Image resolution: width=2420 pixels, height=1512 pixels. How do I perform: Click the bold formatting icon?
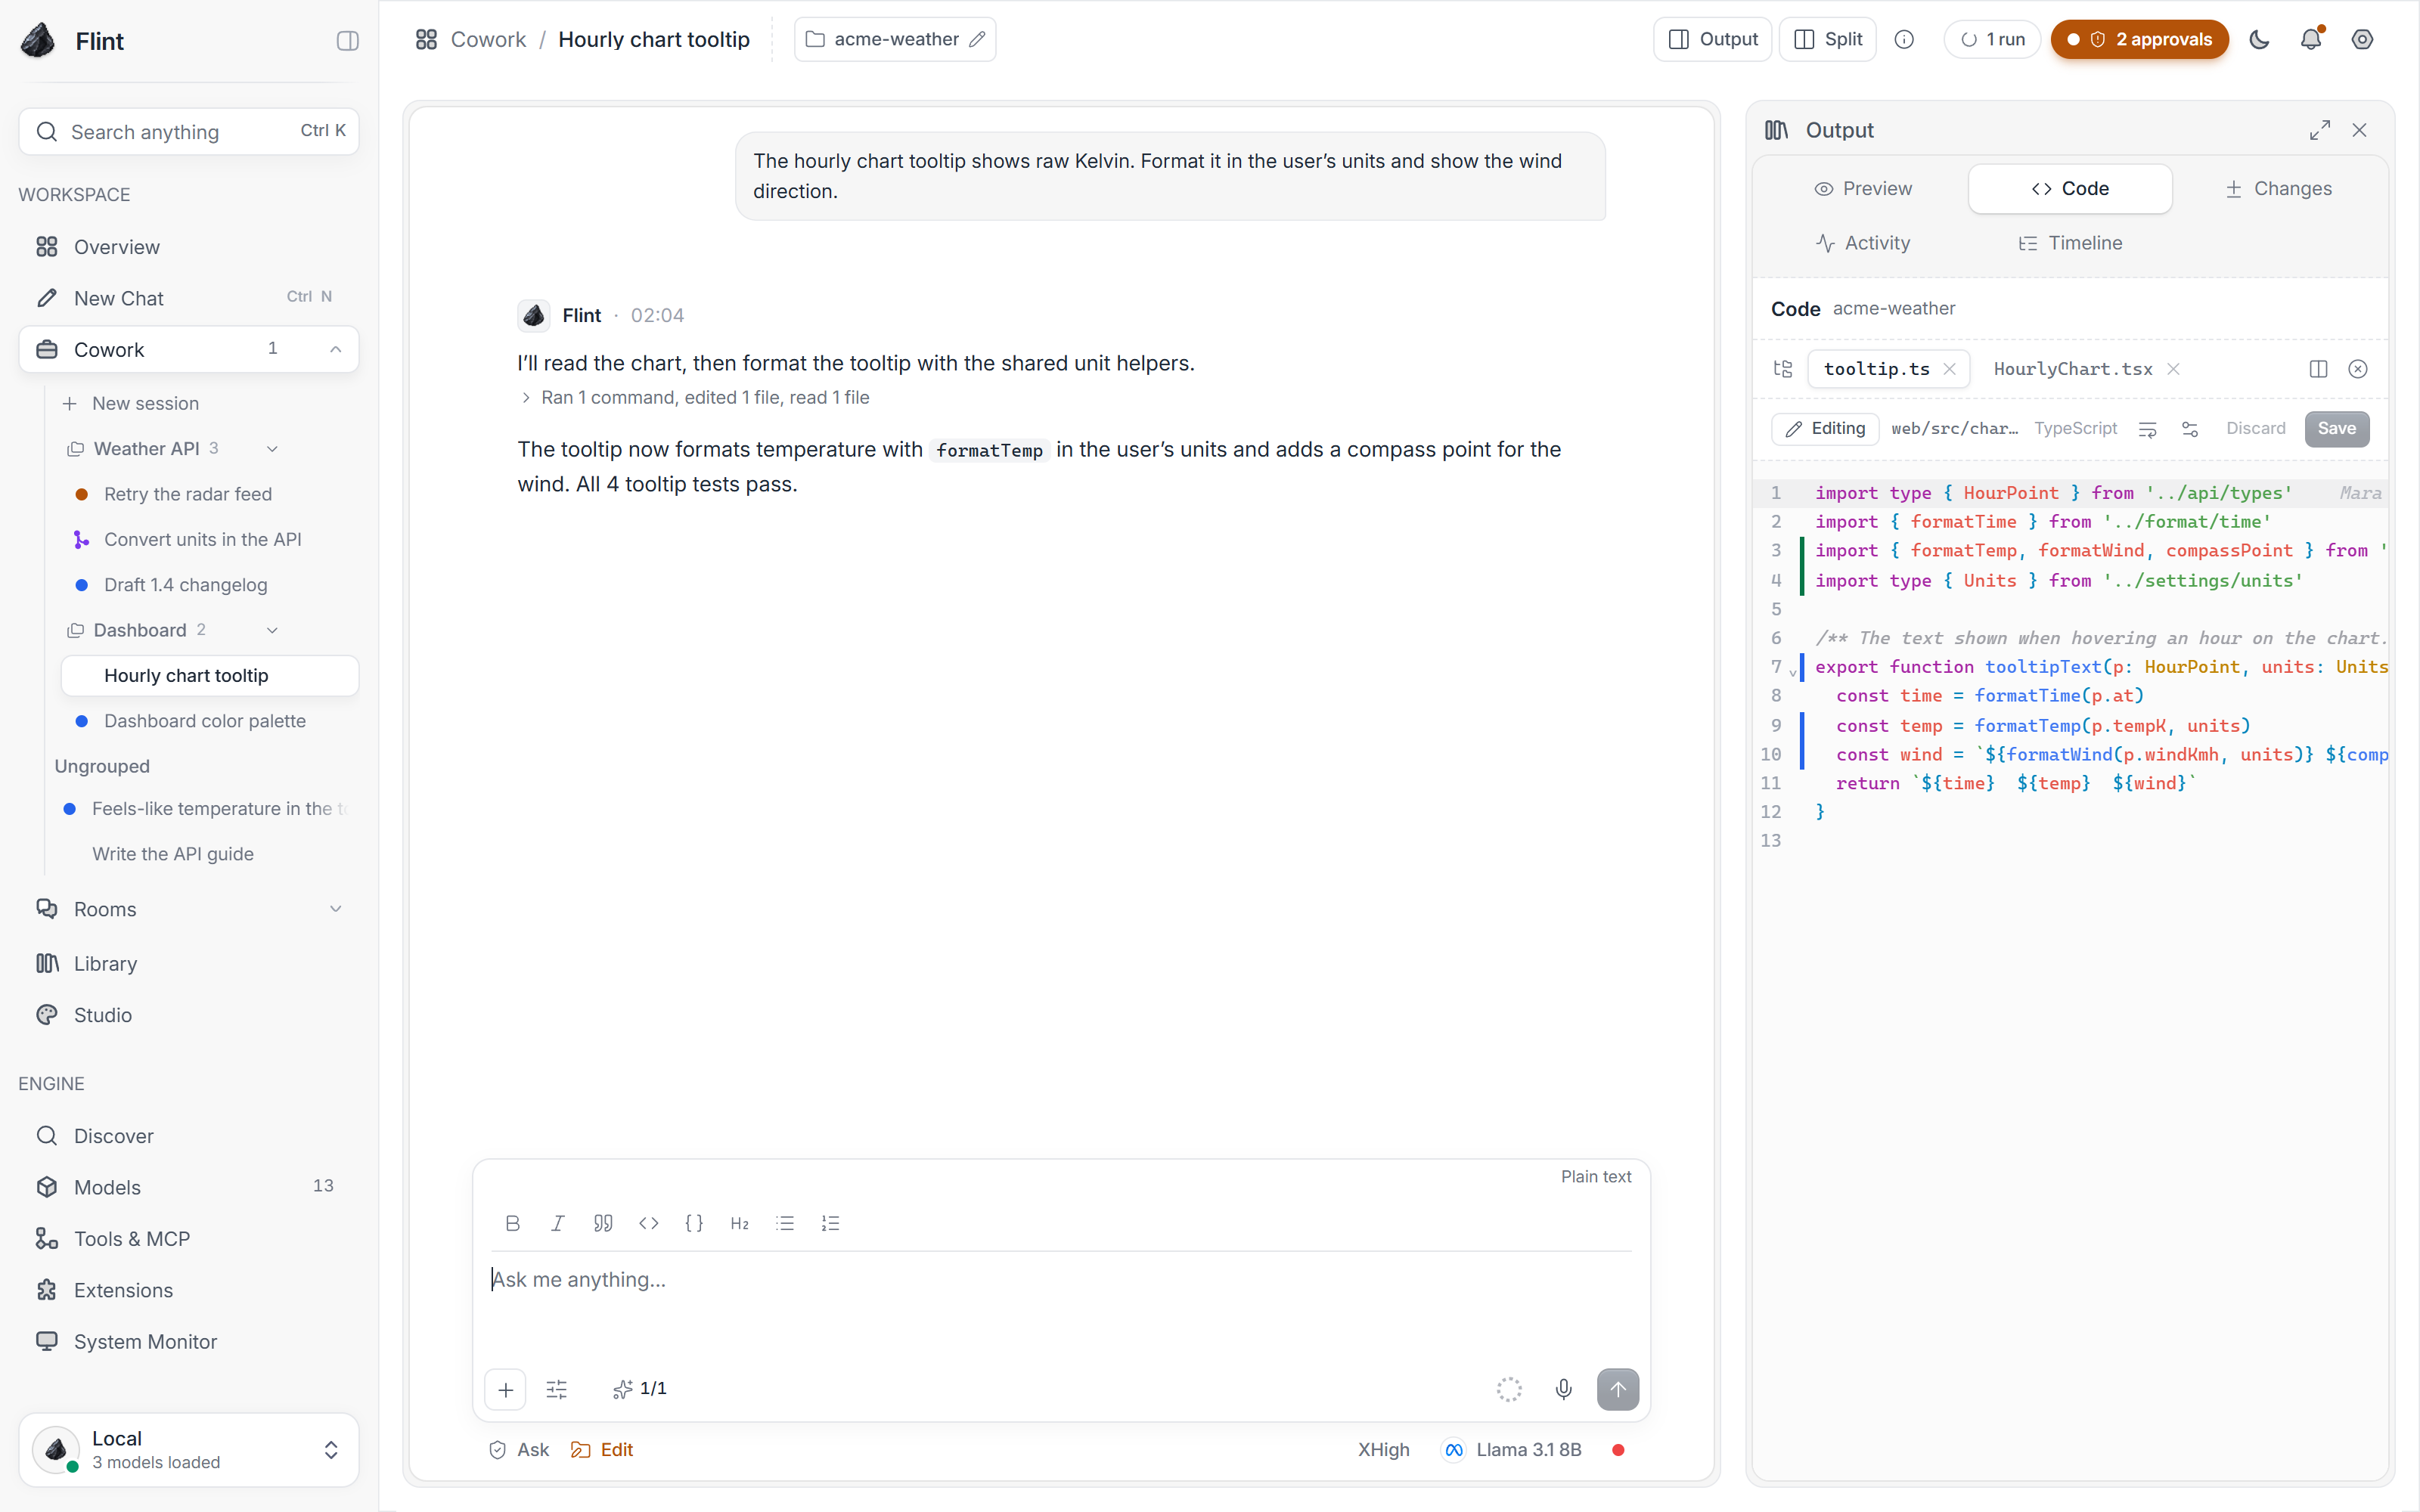pyautogui.click(x=512, y=1223)
